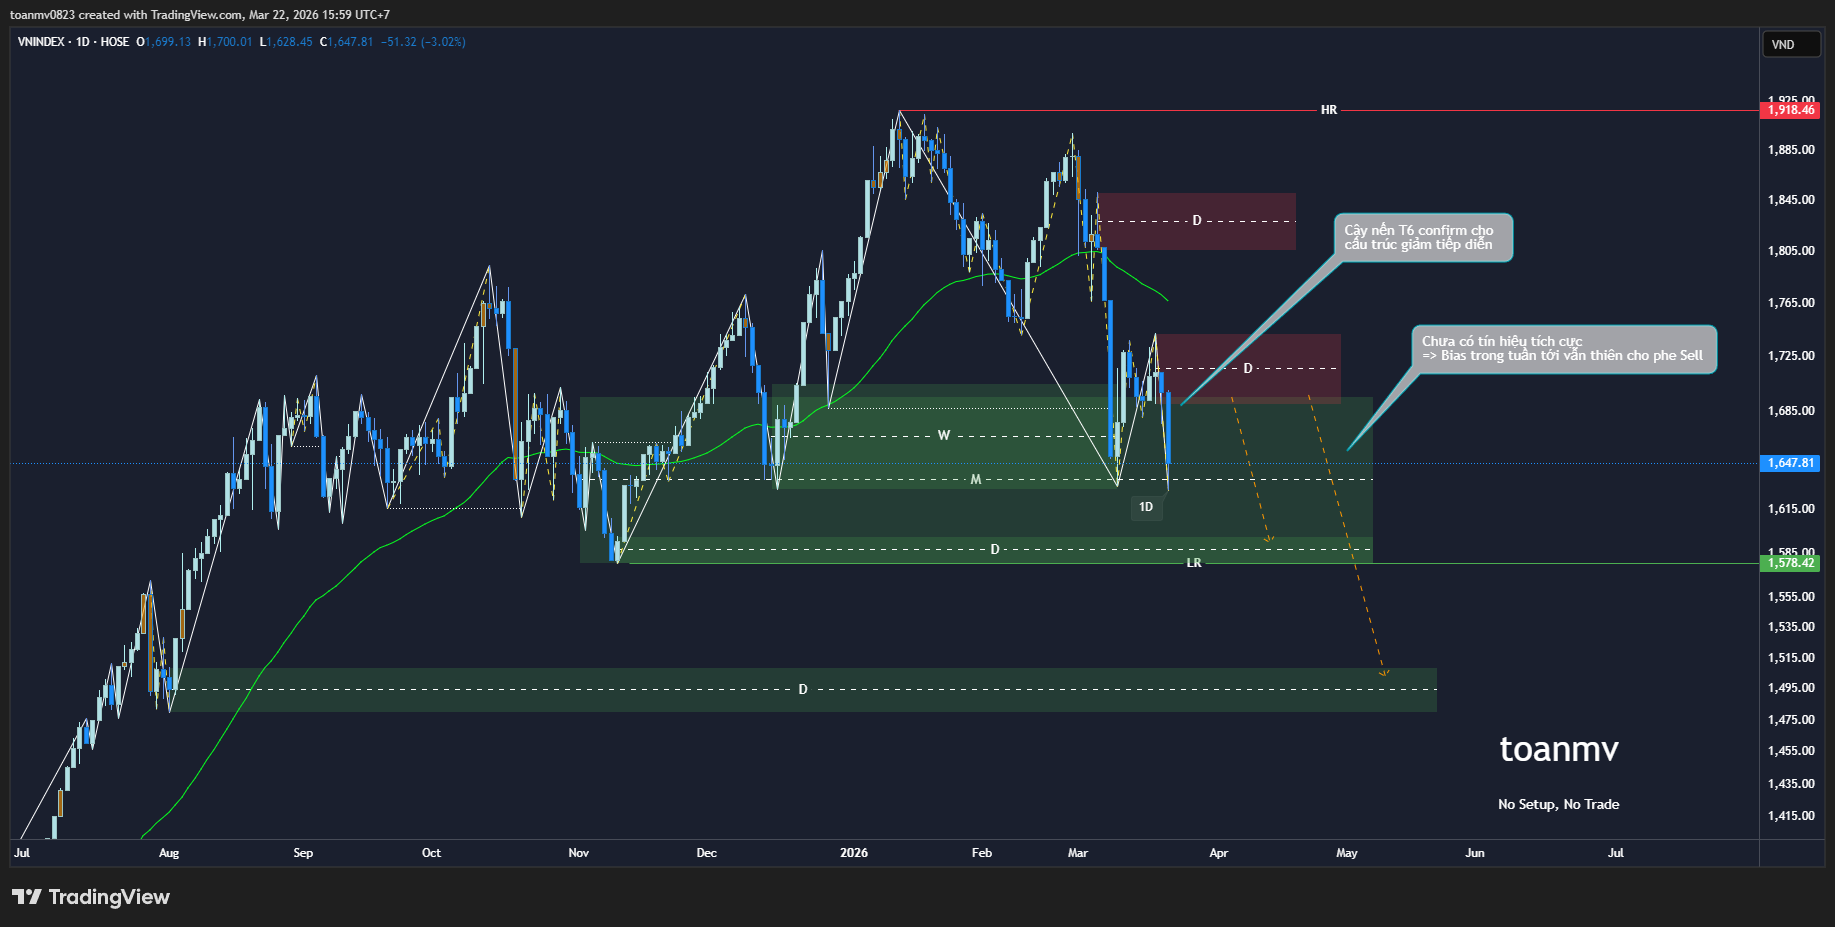Click the VND currency button
Image resolution: width=1835 pixels, height=927 pixels.
tap(1790, 44)
